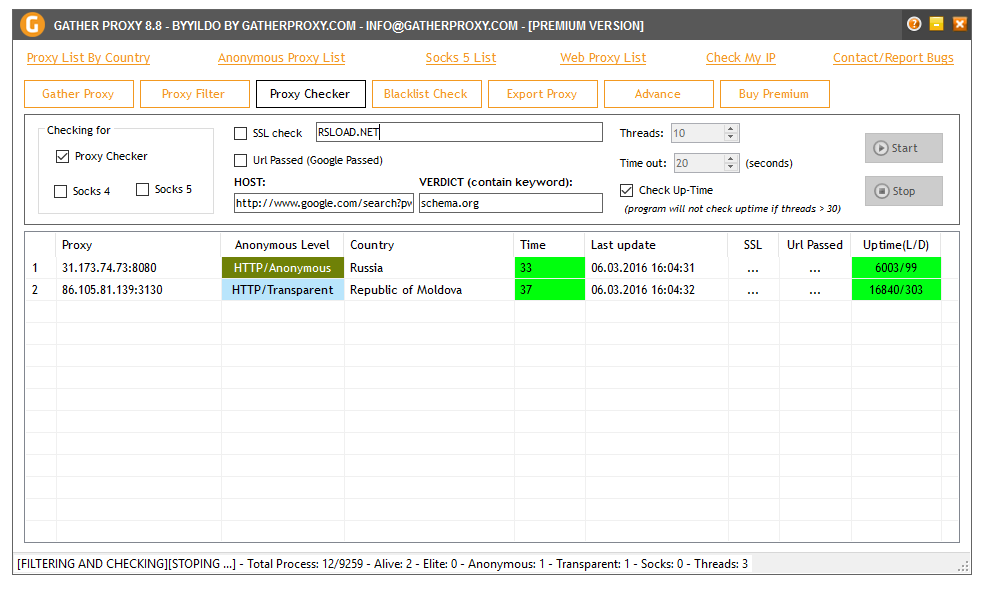Click the Threads number field
The height and width of the screenshot is (591, 987).
click(697, 133)
